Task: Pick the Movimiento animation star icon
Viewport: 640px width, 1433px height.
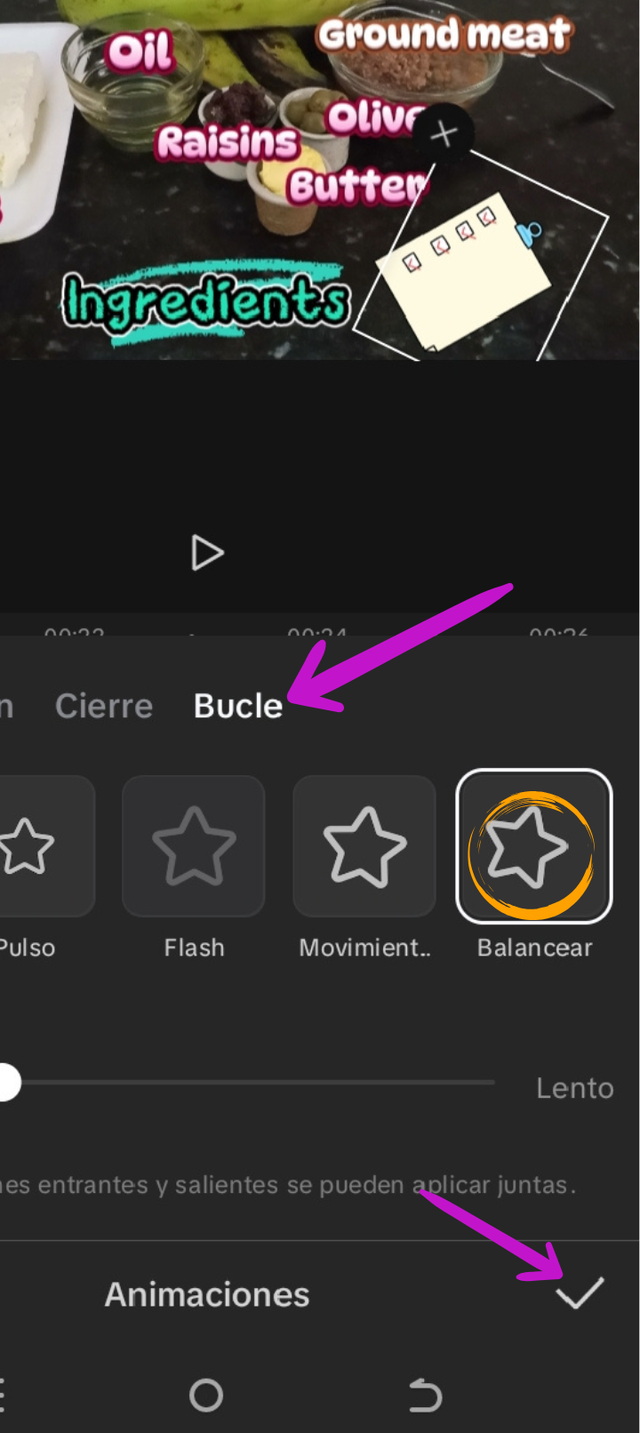Action: tap(364, 847)
